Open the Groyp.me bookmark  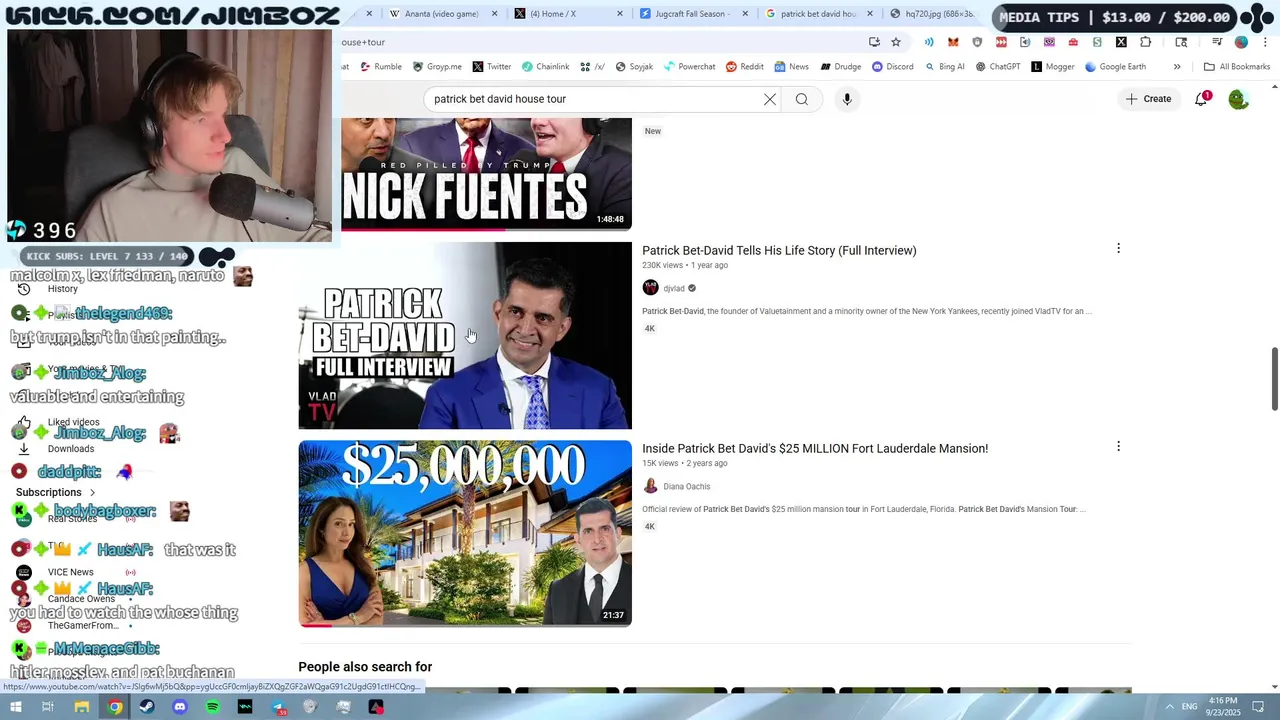(436, 67)
